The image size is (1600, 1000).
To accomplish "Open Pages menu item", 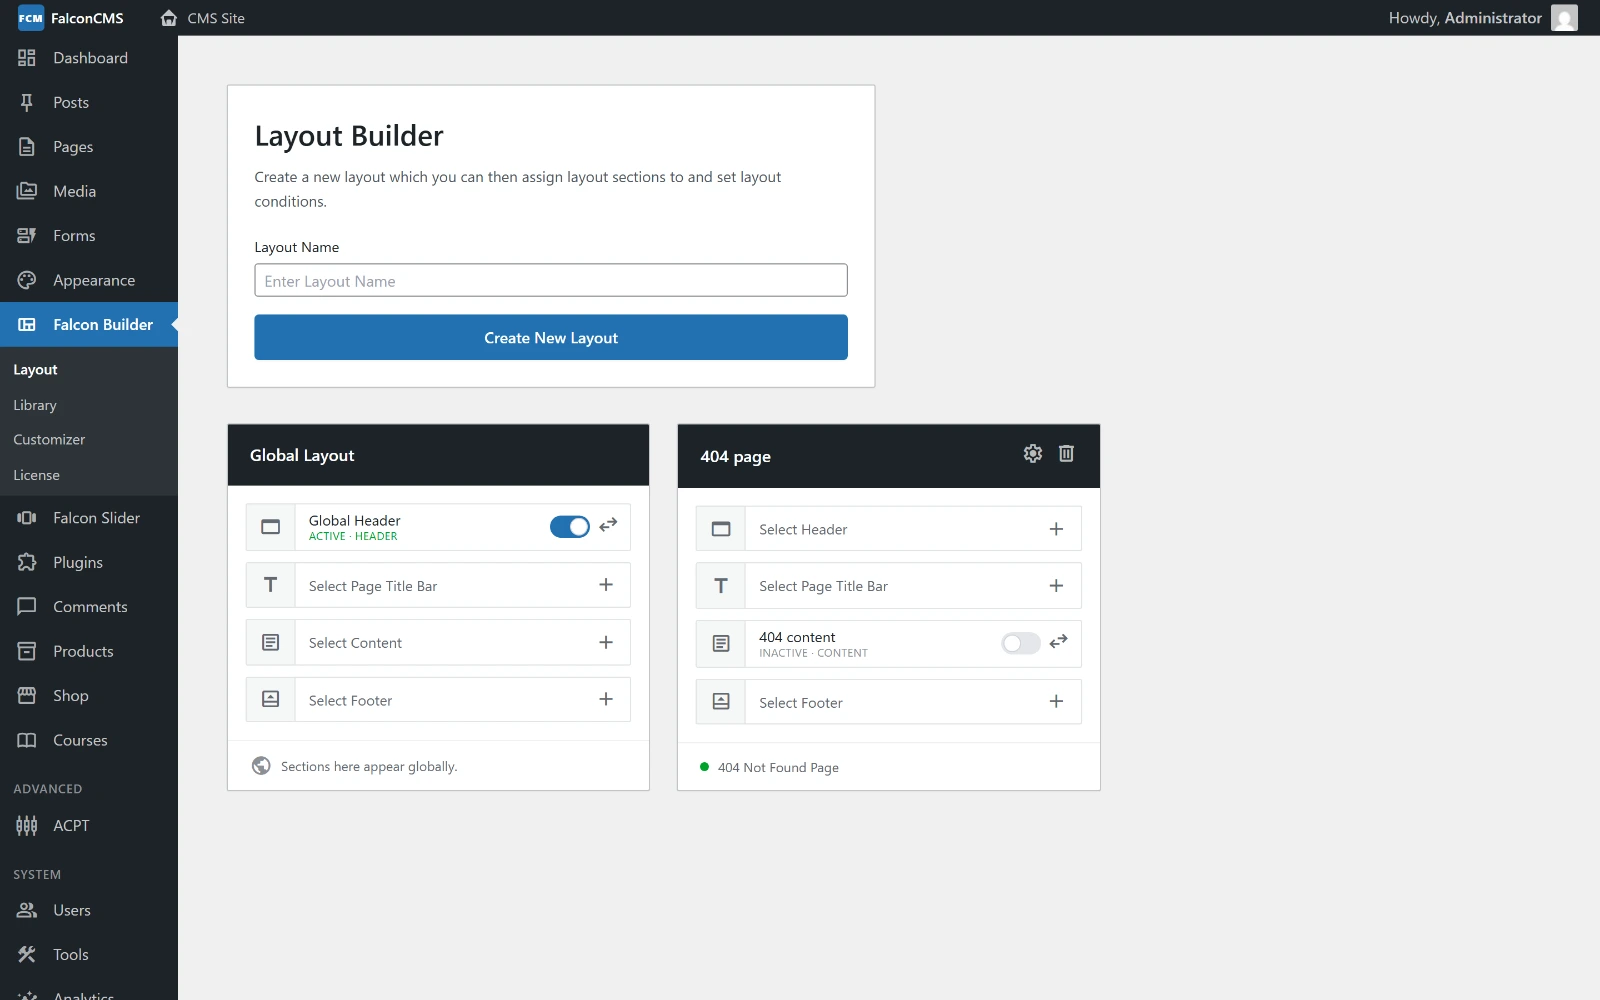I will [89, 147].
